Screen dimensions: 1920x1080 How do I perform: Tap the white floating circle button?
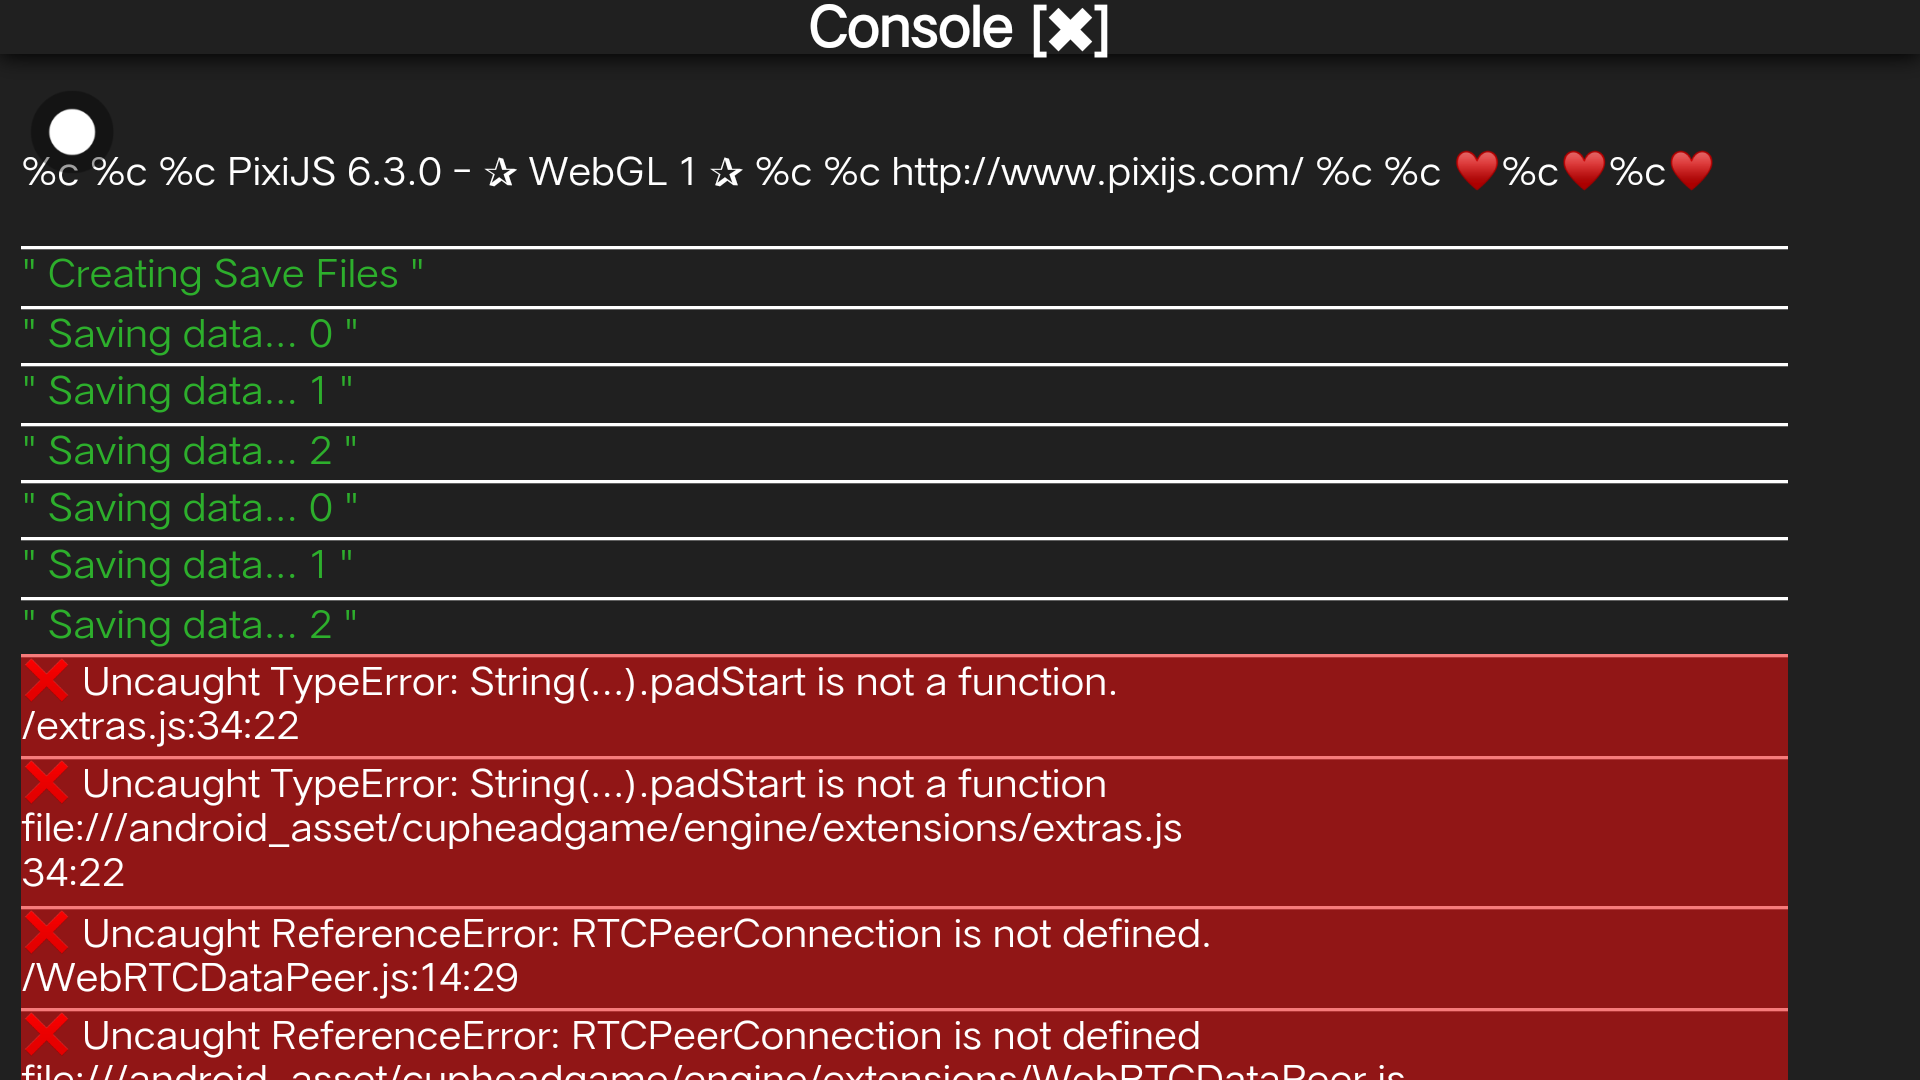72,132
